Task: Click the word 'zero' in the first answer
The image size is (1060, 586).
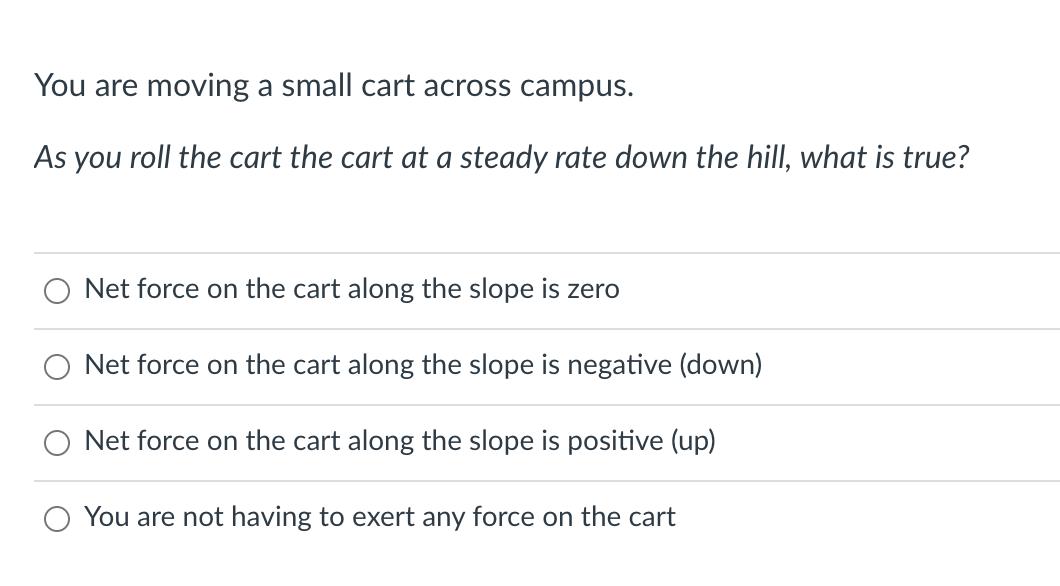Action: pos(593,289)
